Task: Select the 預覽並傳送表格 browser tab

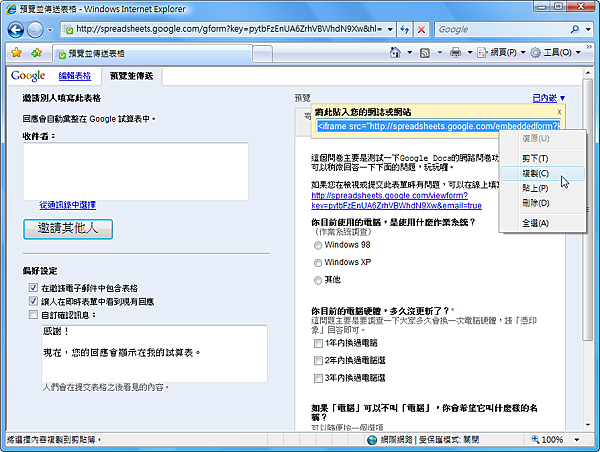Action: pyautogui.click(x=152, y=54)
